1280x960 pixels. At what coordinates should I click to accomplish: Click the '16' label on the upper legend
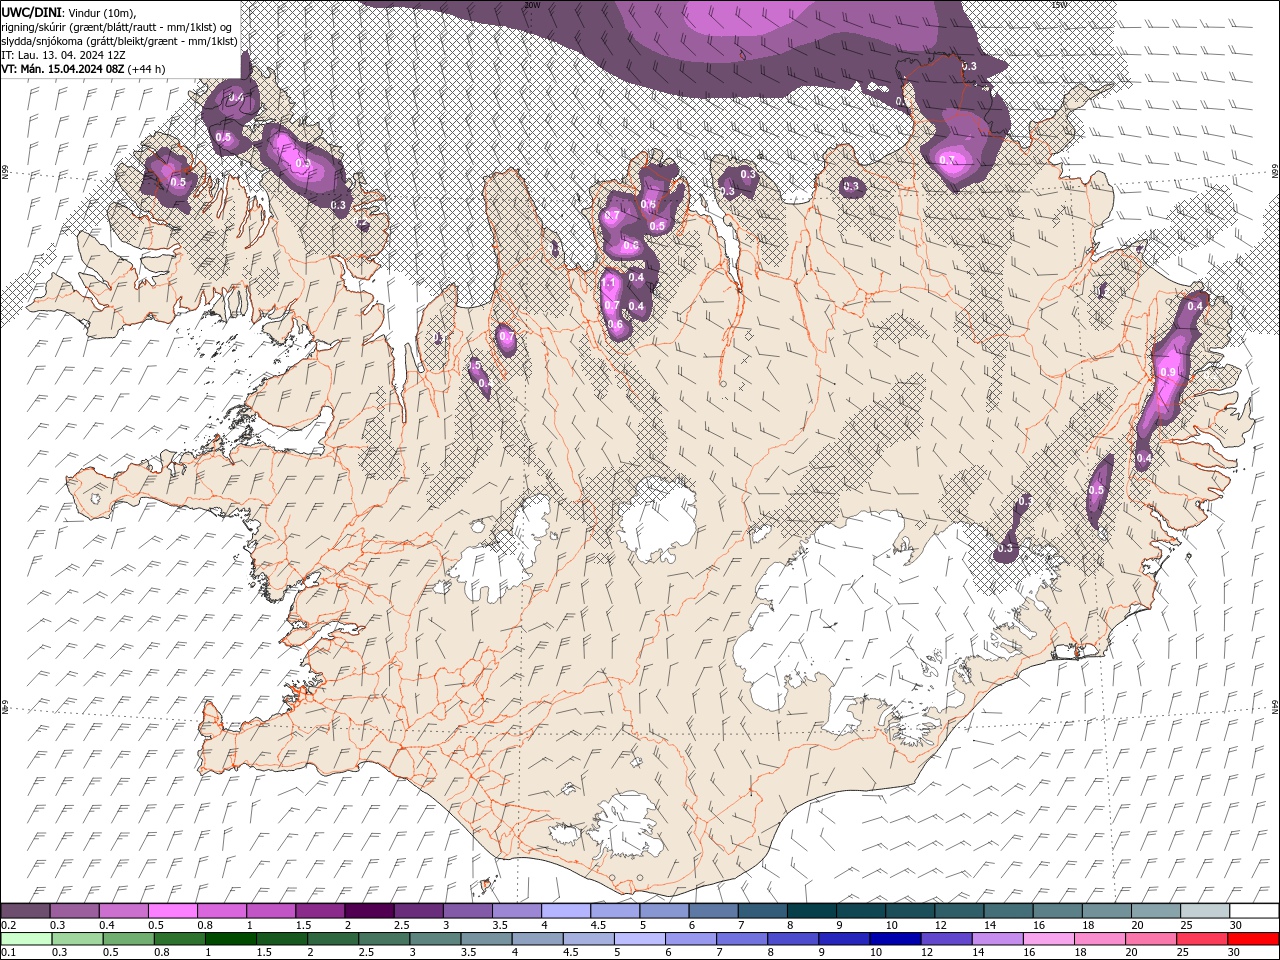point(1039,925)
